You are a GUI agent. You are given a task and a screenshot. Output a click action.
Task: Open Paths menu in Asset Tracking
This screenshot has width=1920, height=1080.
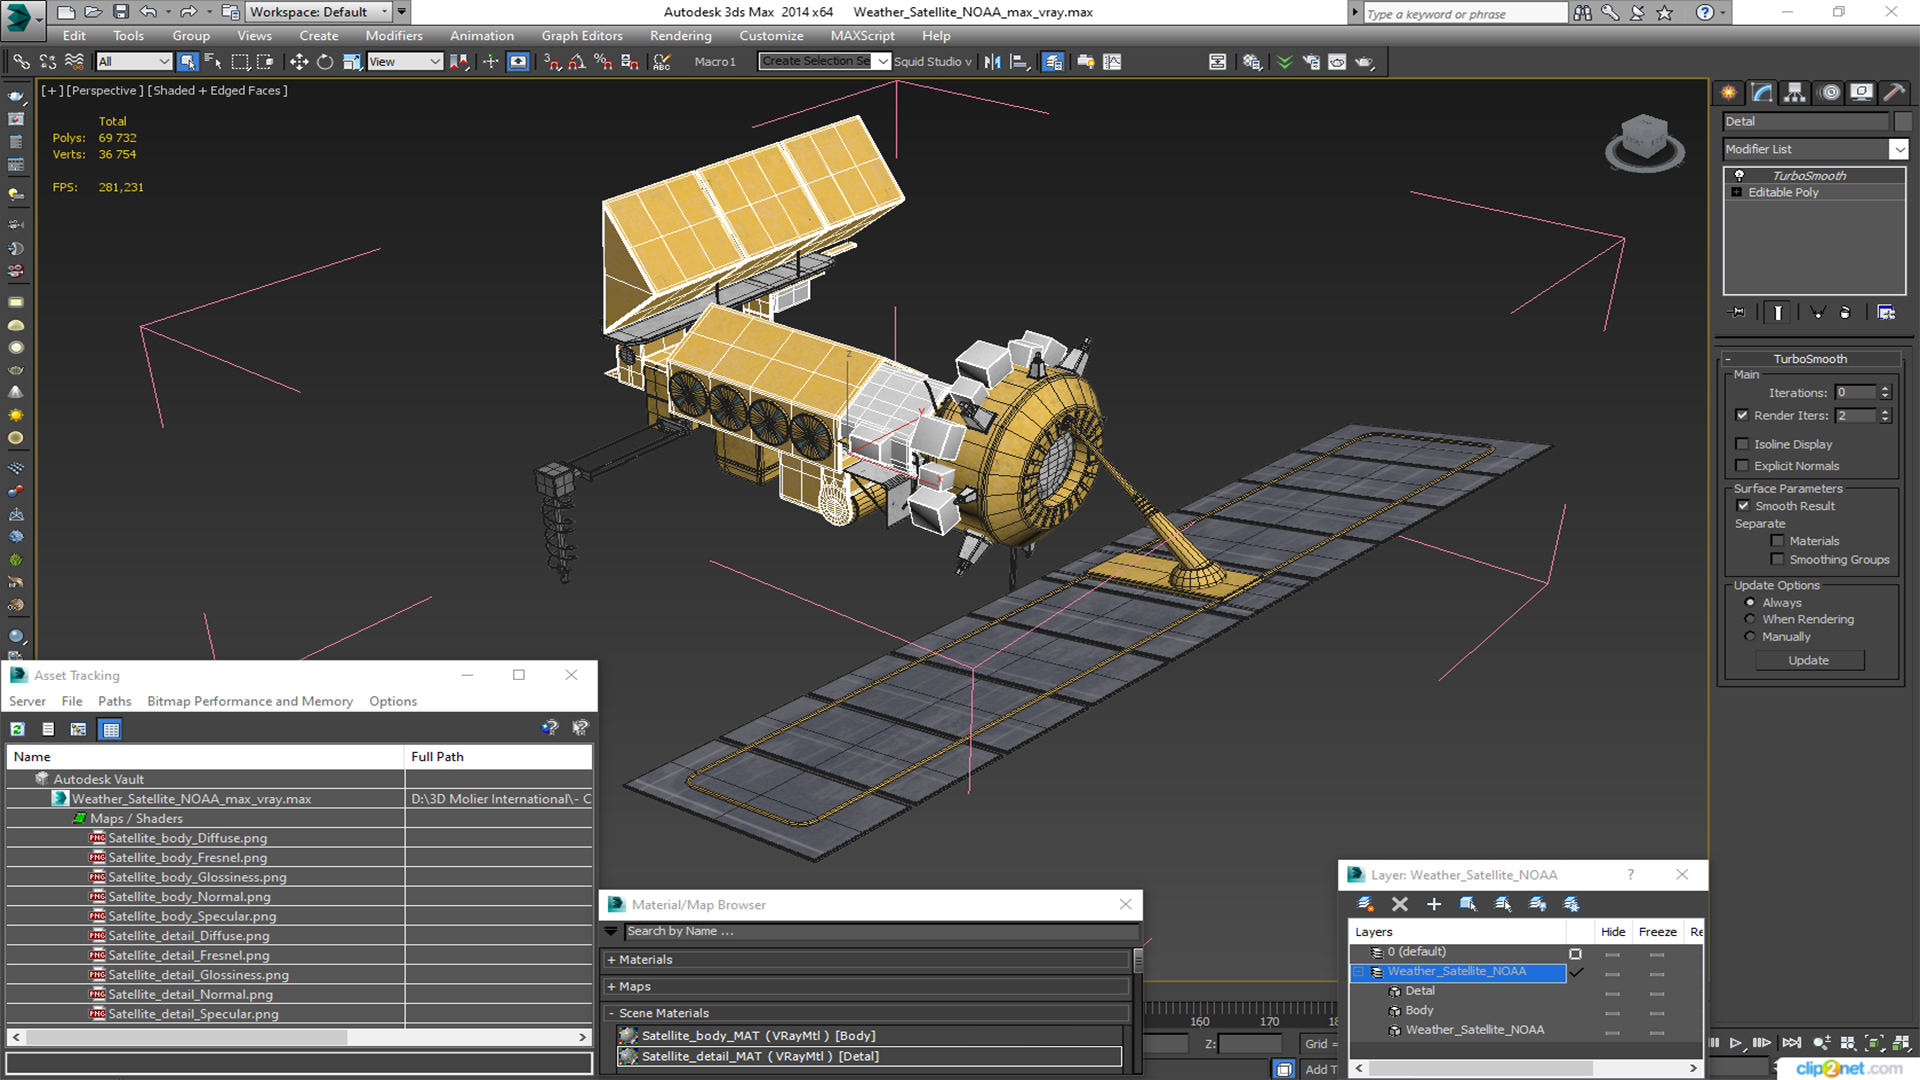coord(114,701)
